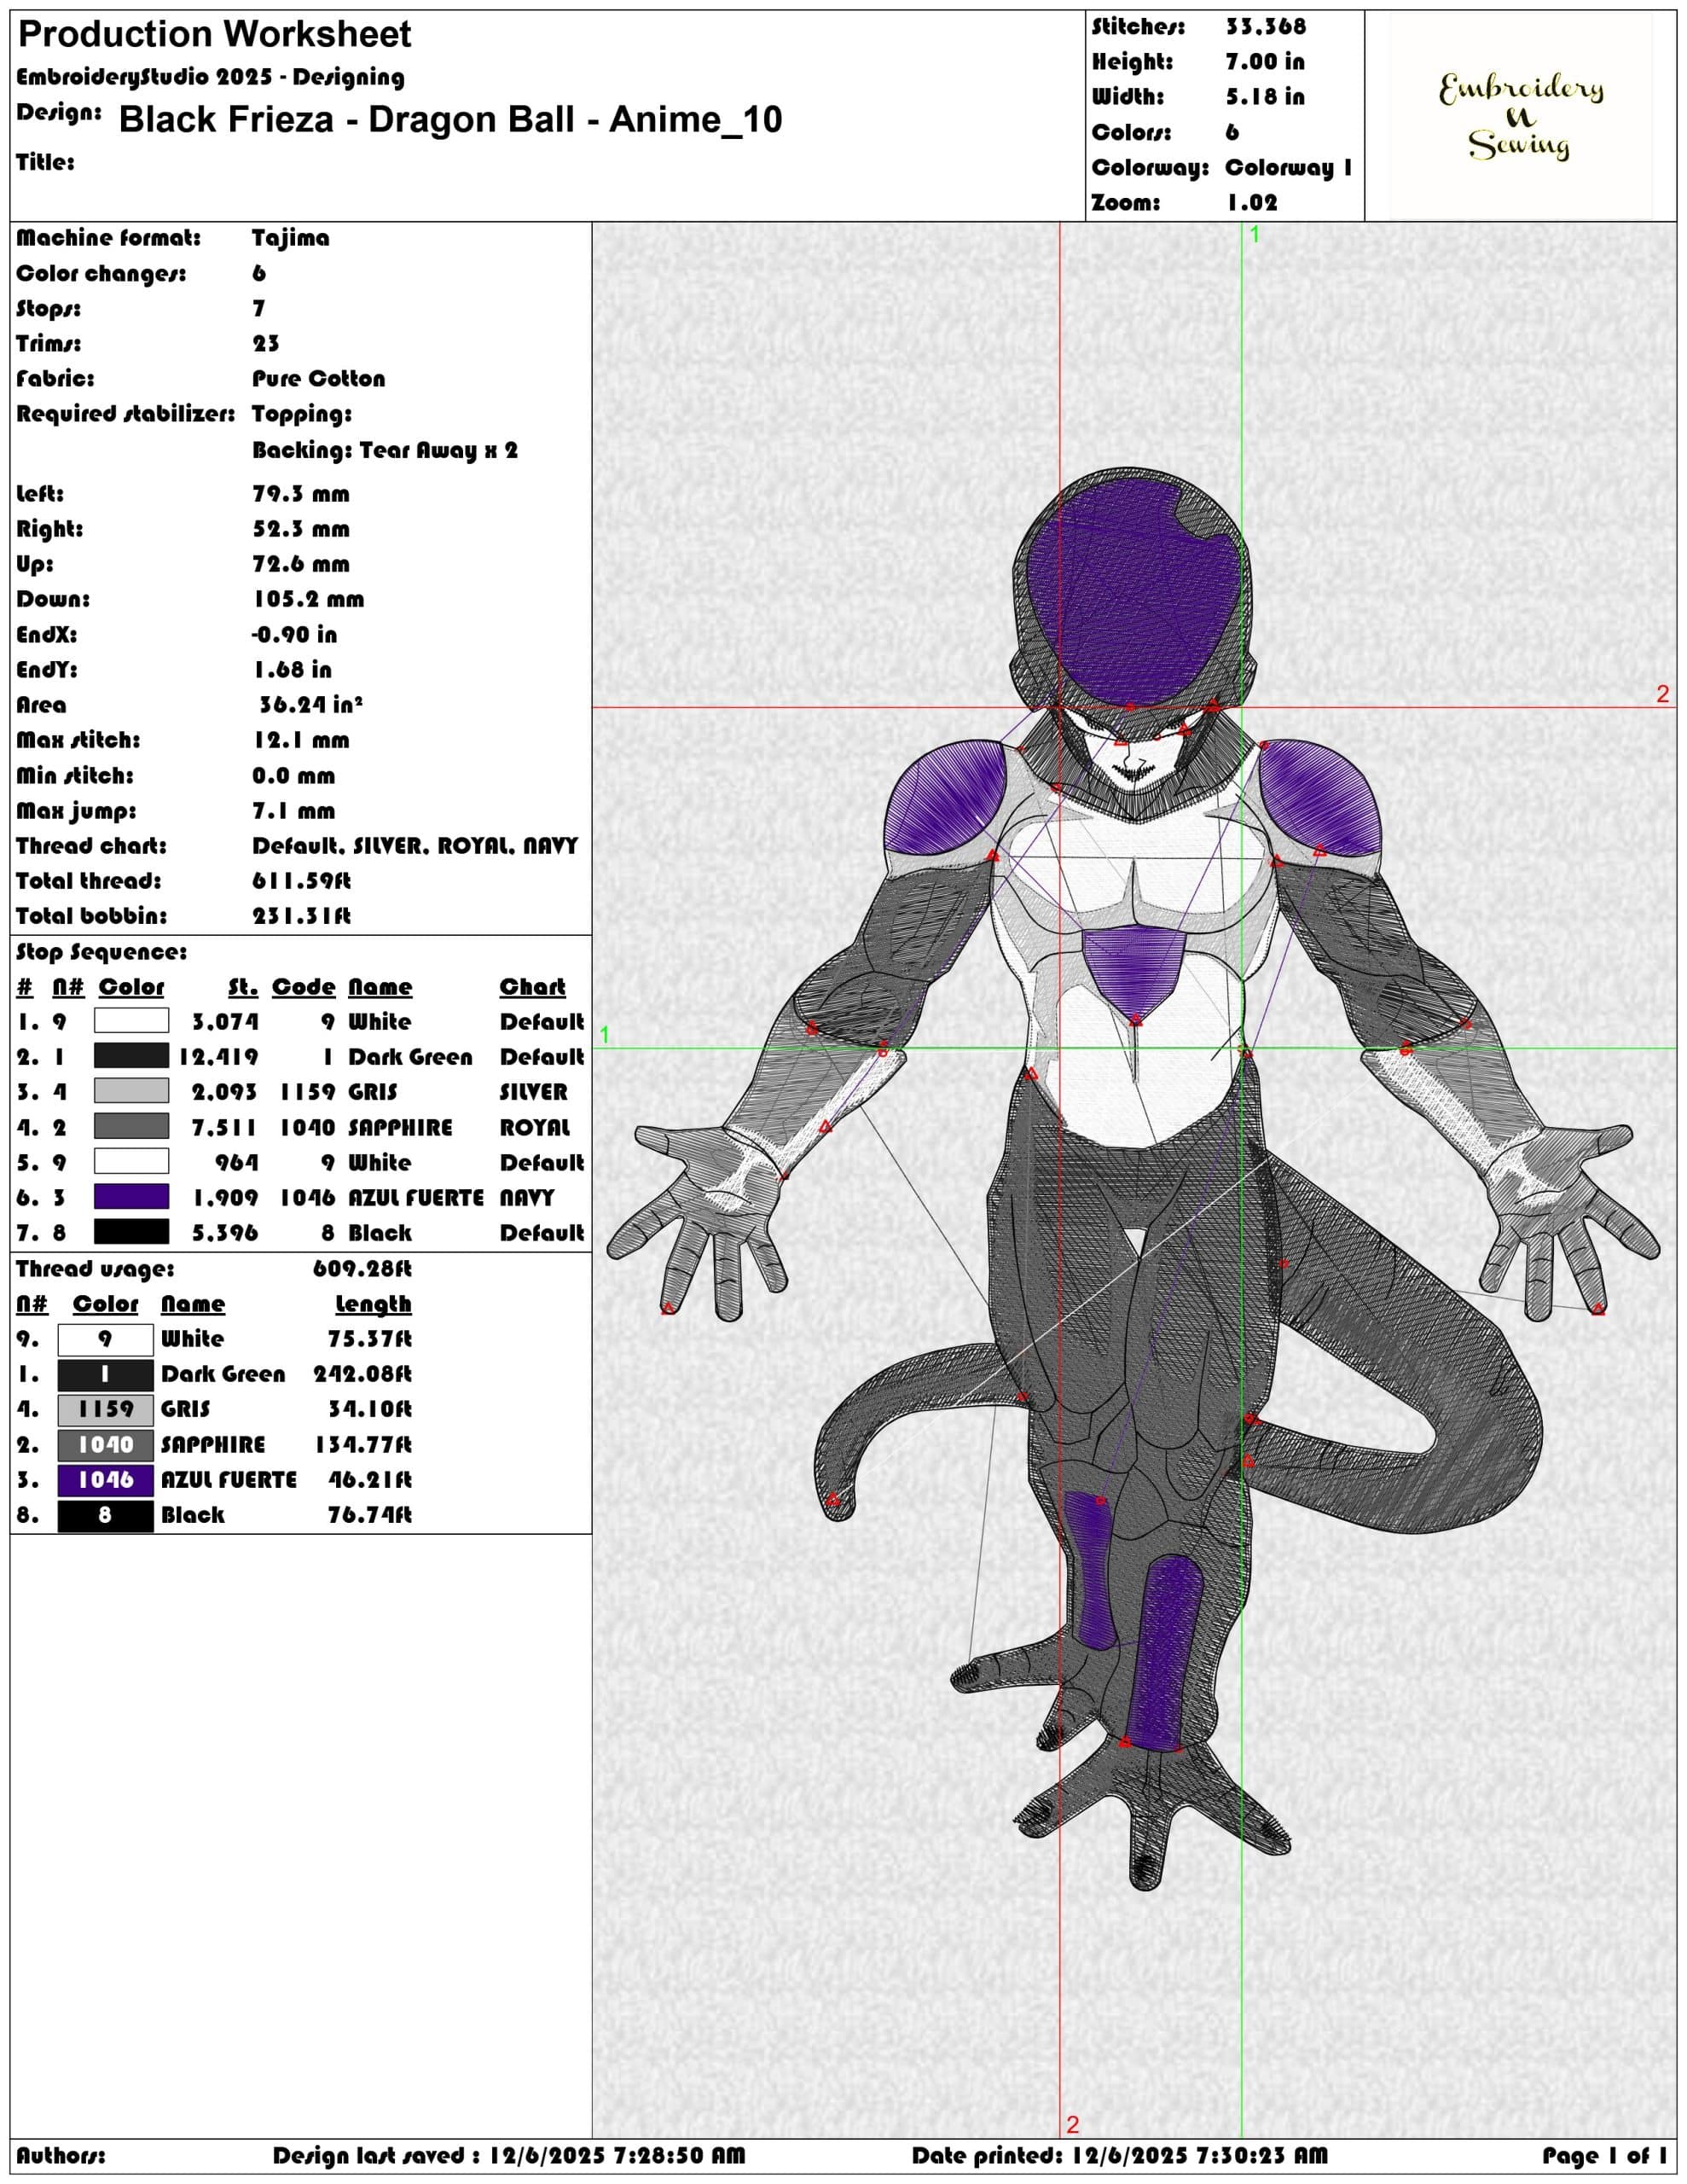Click the ROYAL chart entry

pos(534,1128)
